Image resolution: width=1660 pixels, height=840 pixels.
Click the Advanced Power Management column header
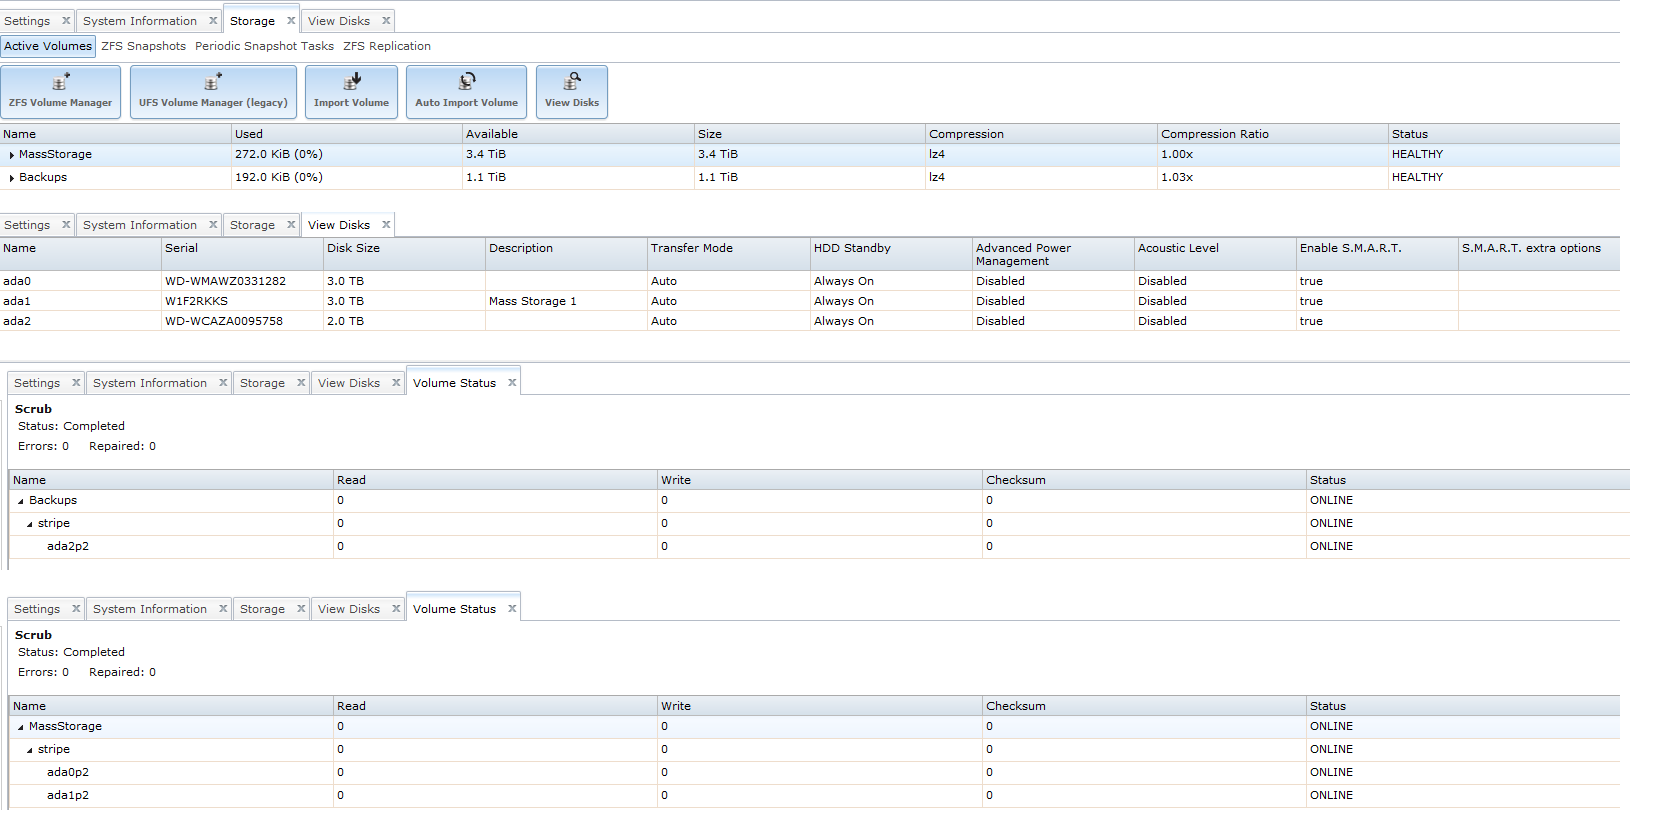pyautogui.click(x=1054, y=254)
